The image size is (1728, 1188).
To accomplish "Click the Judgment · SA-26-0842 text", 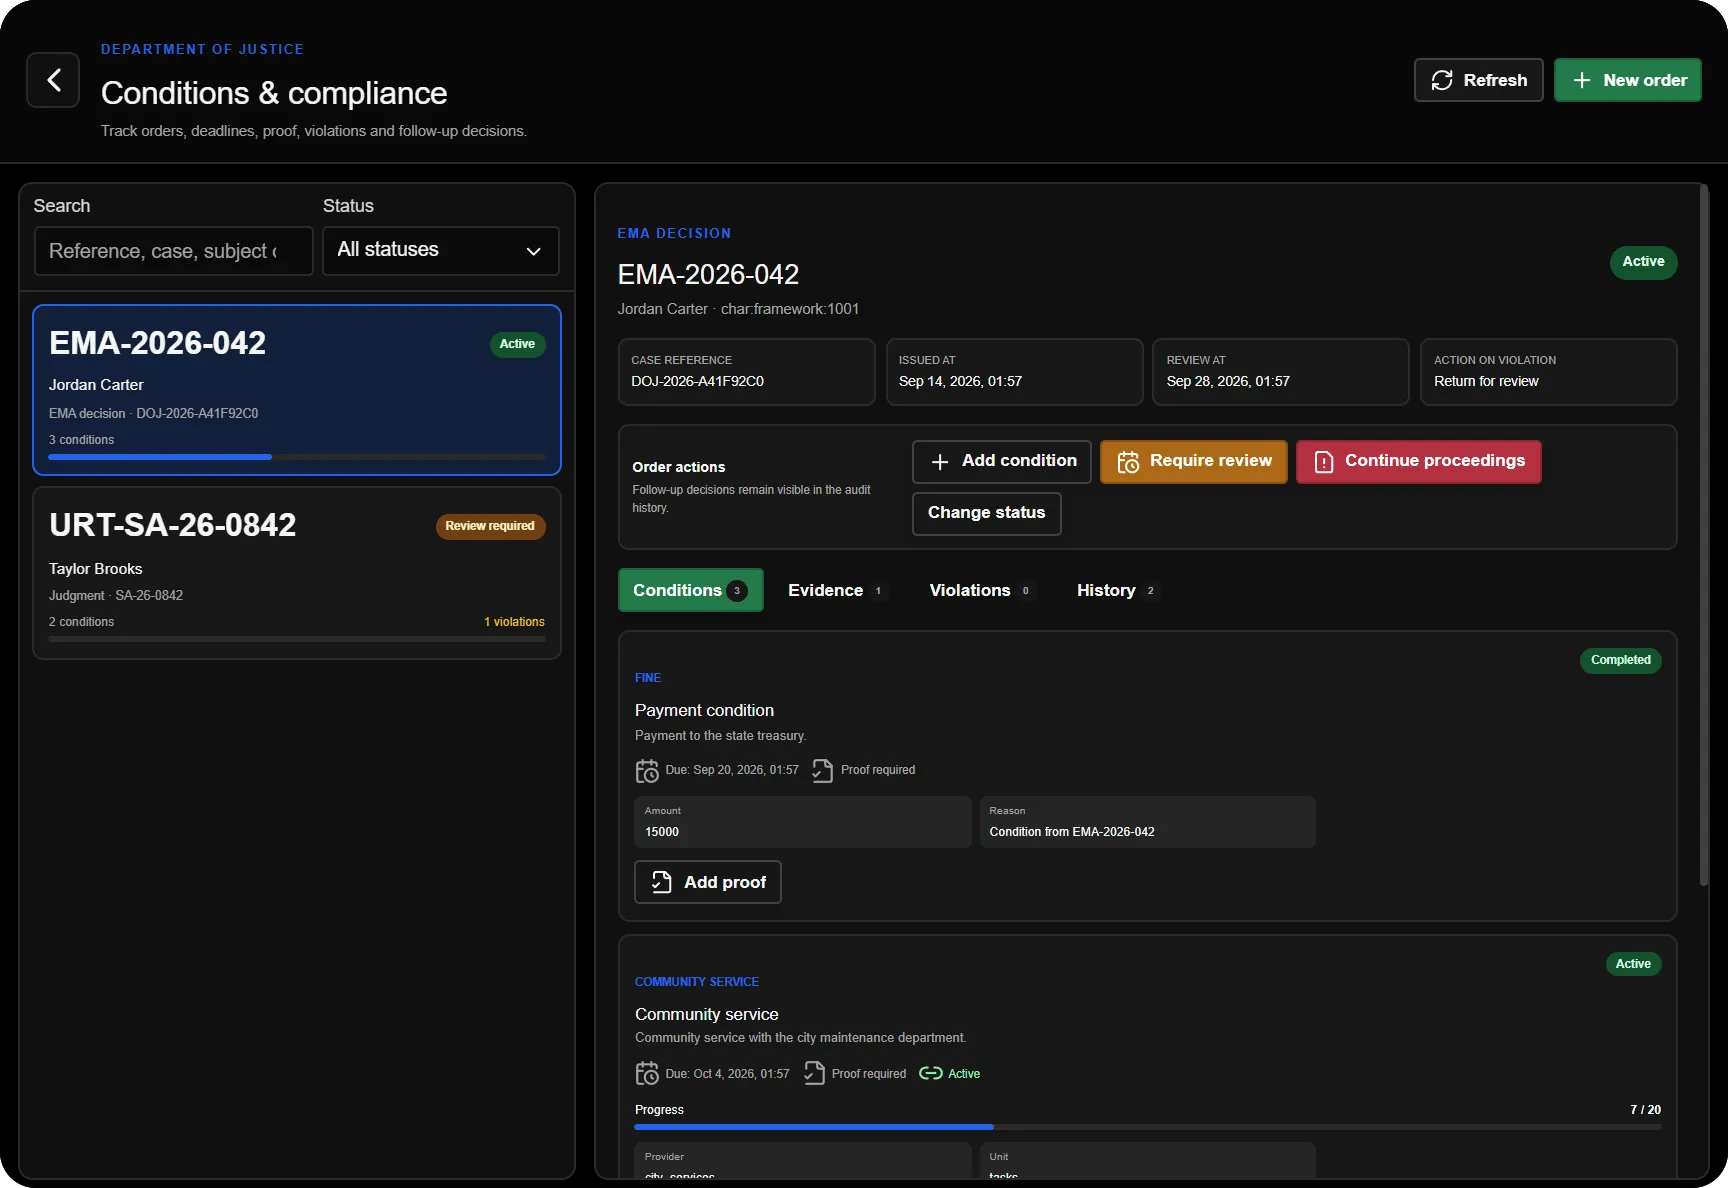I will 116,596.
